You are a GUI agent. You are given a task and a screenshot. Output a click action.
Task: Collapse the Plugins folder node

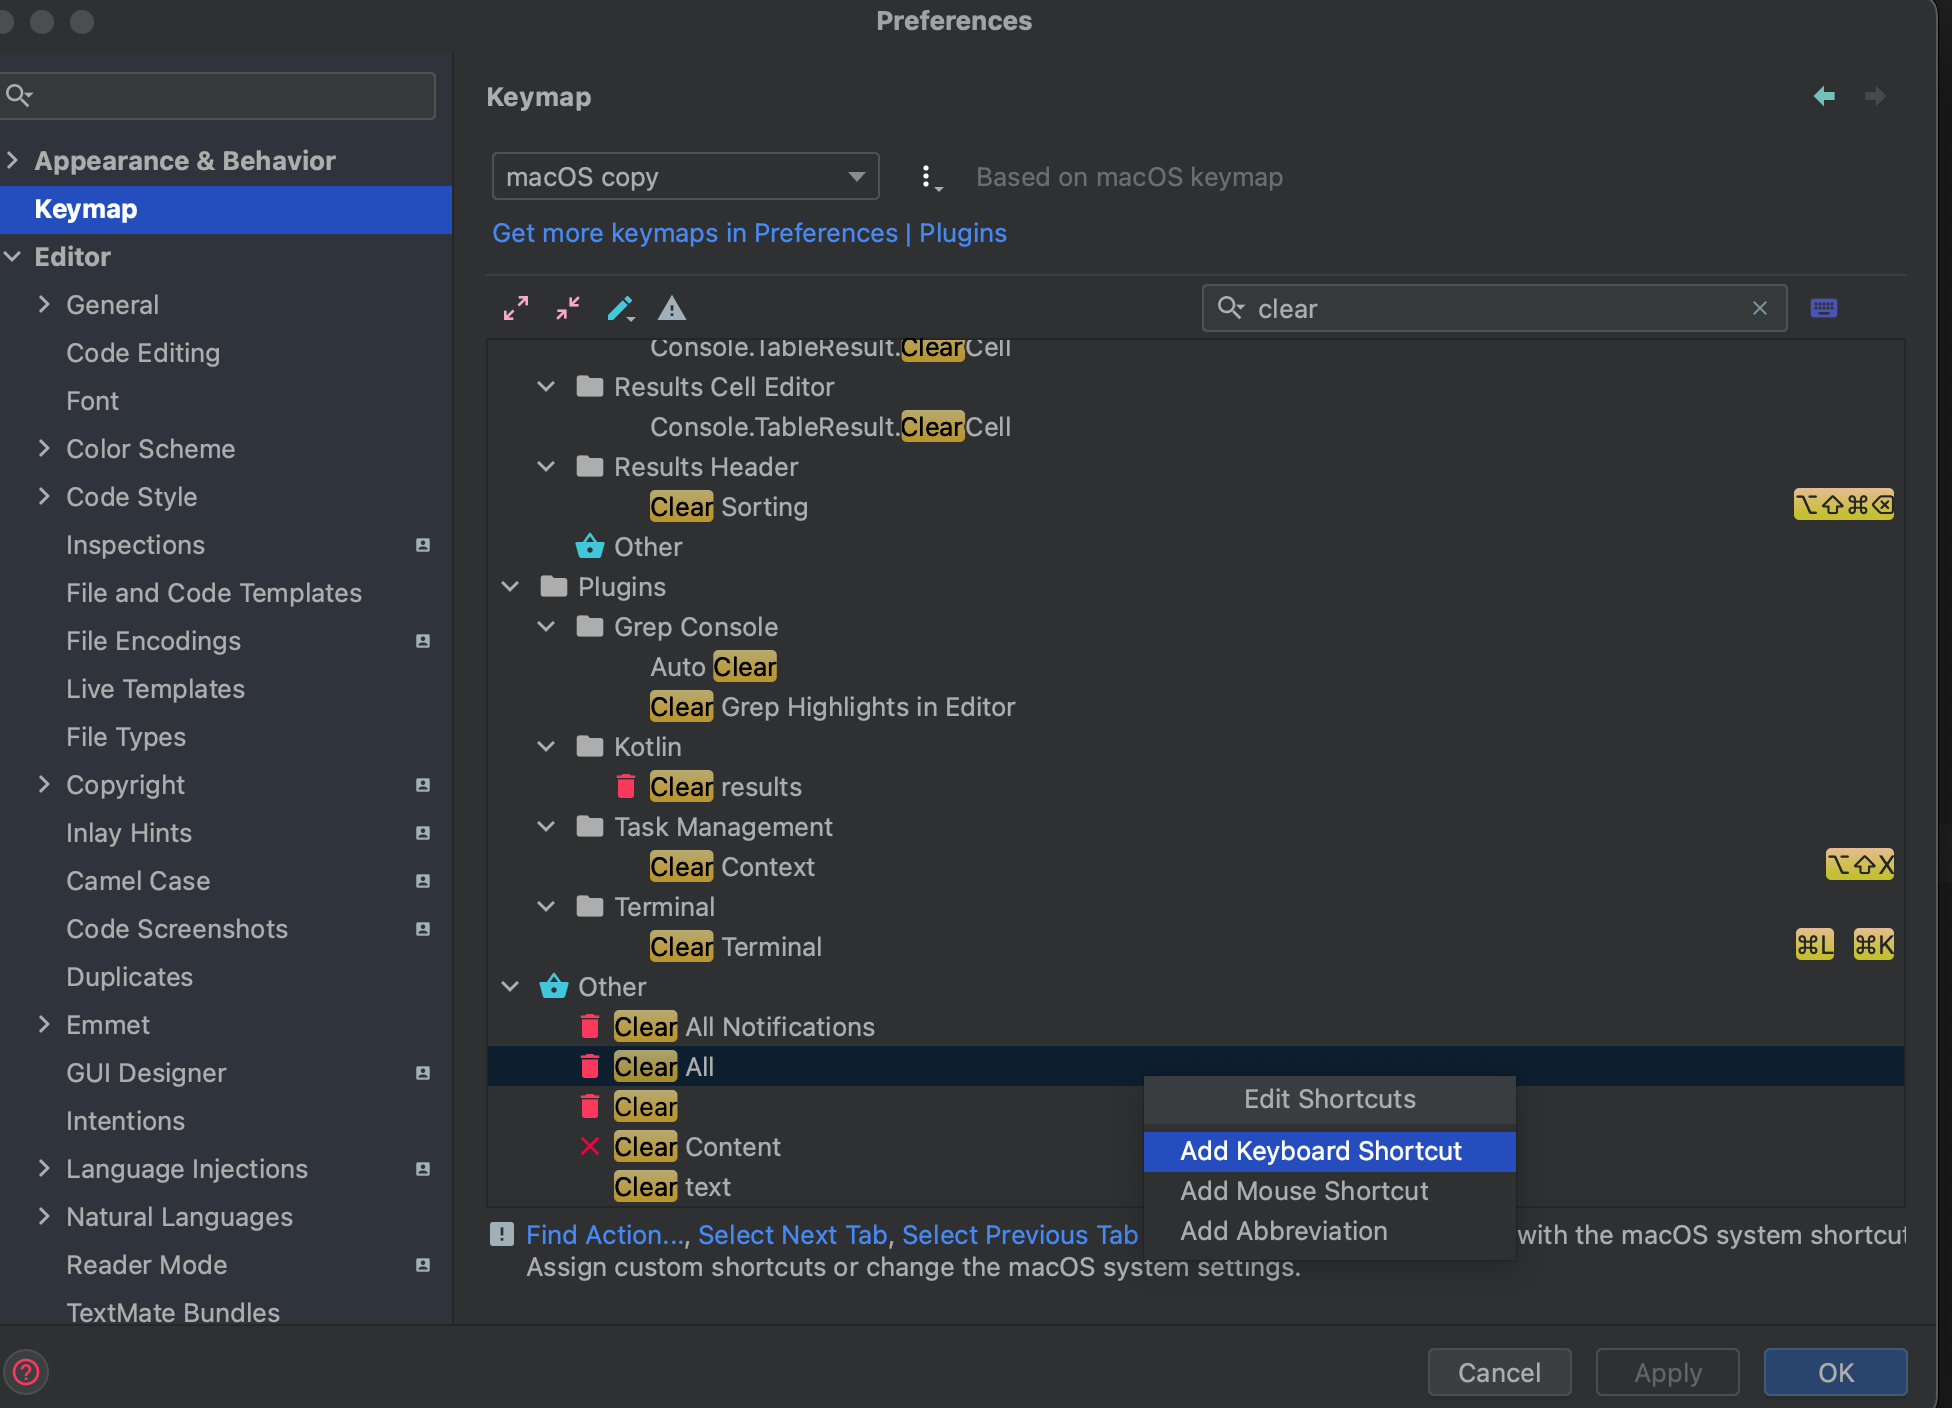point(510,587)
